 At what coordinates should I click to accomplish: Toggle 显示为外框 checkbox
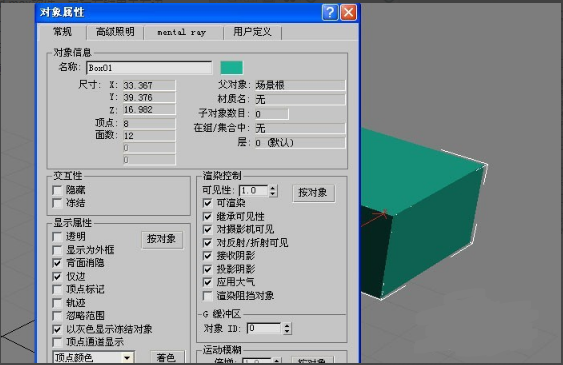(57, 250)
